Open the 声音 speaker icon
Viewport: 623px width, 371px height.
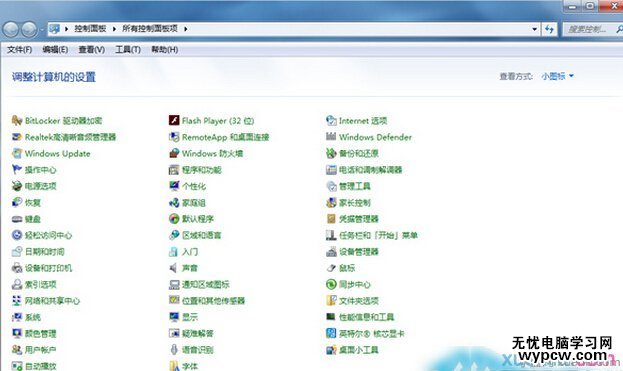coord(174,268)
